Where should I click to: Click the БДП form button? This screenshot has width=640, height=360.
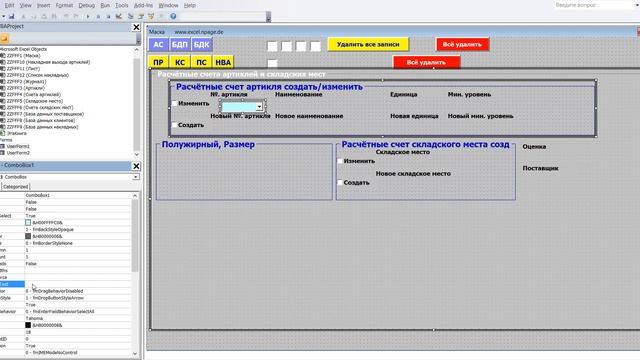180,44
